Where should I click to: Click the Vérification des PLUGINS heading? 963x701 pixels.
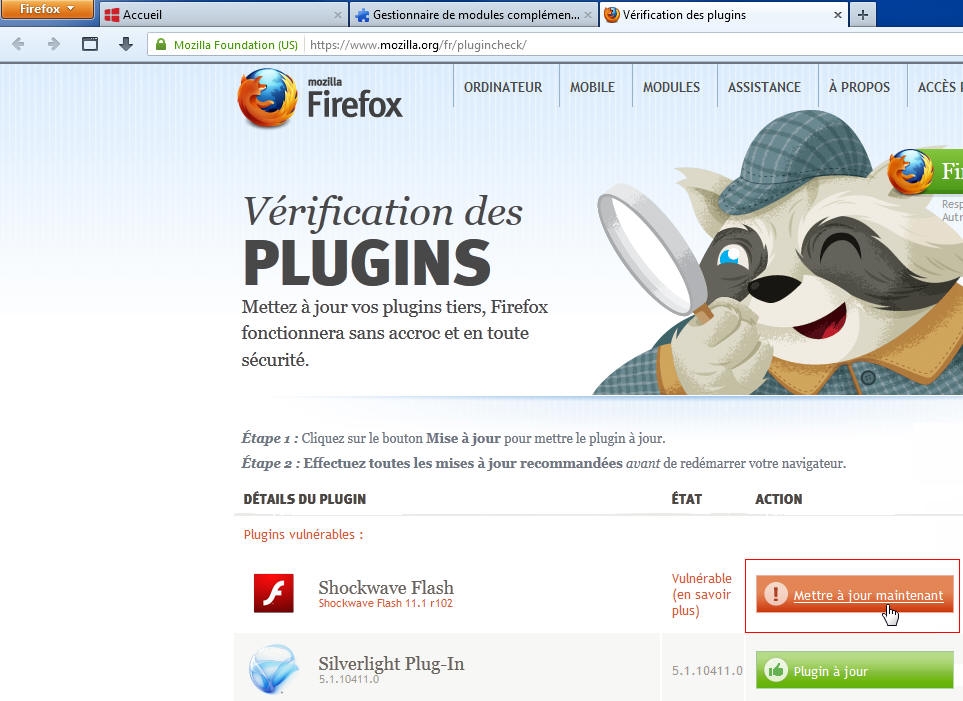tap(383, 241)
